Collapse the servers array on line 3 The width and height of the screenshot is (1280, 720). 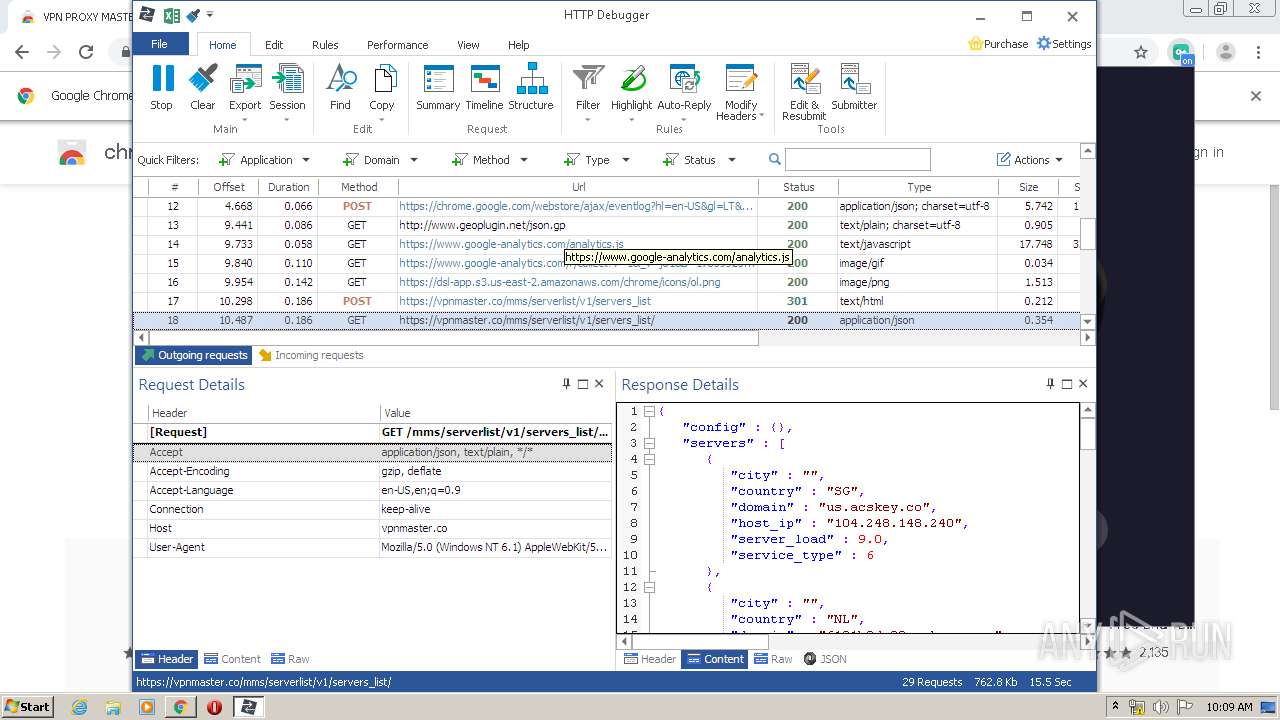tap(649, 443)
